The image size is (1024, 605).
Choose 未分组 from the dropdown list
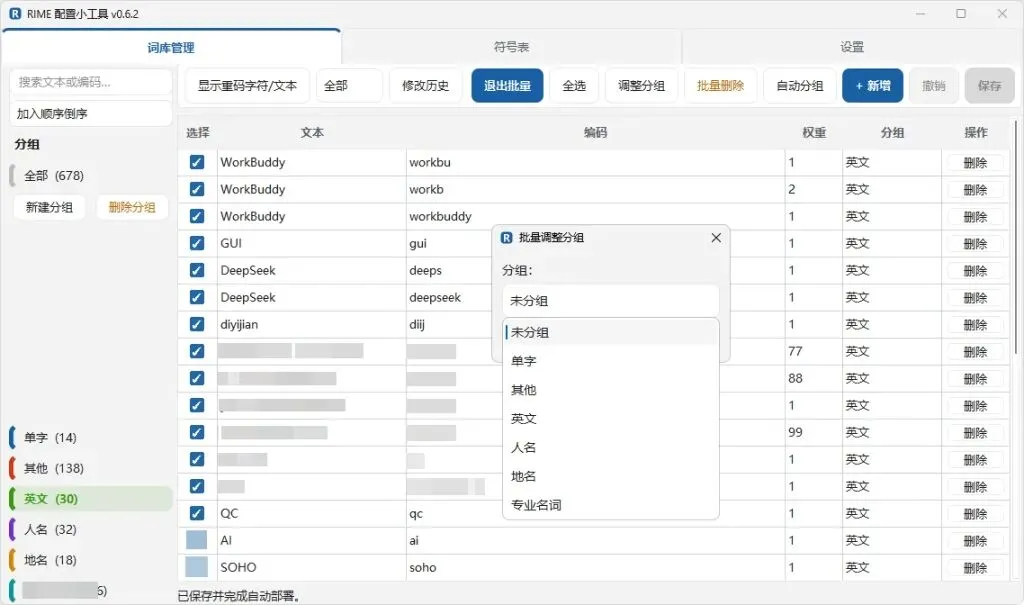tap(611, 332)
